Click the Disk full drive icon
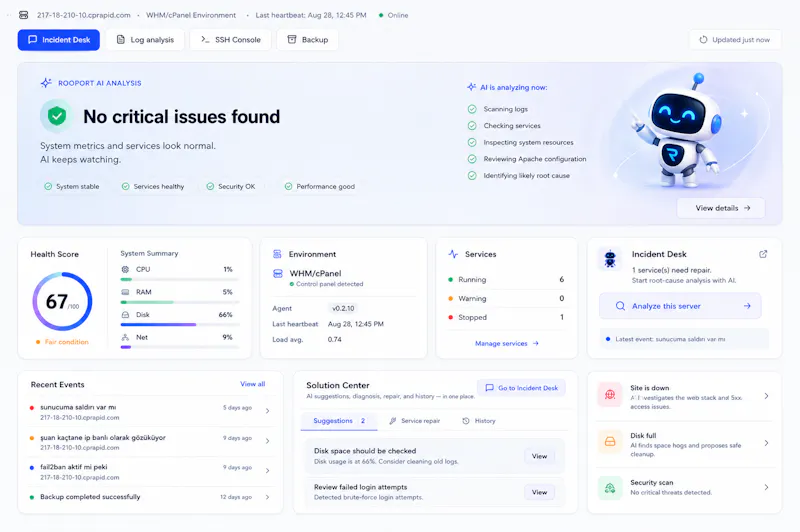The height and width of the screenshot is (532, 800). click(610, 441)
